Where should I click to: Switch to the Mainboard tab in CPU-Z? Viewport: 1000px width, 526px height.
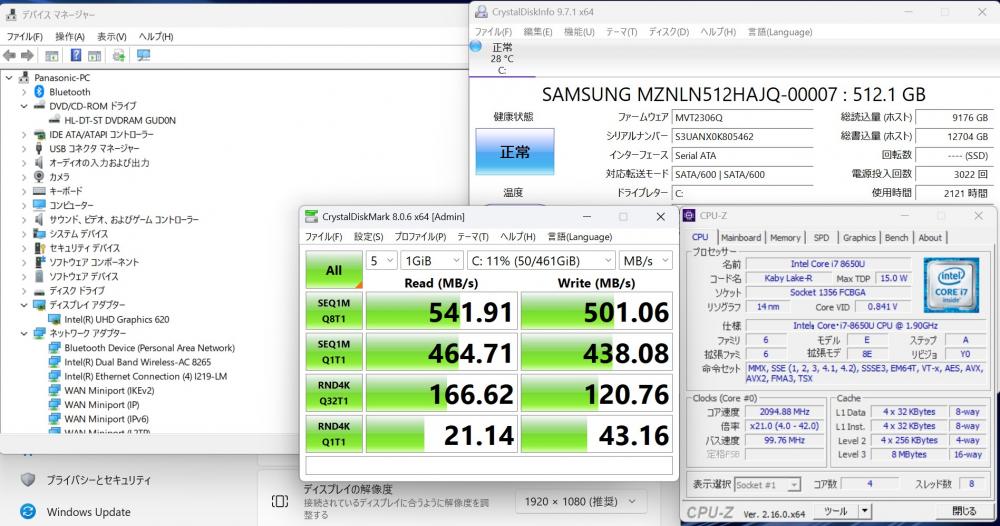[740, 237]
